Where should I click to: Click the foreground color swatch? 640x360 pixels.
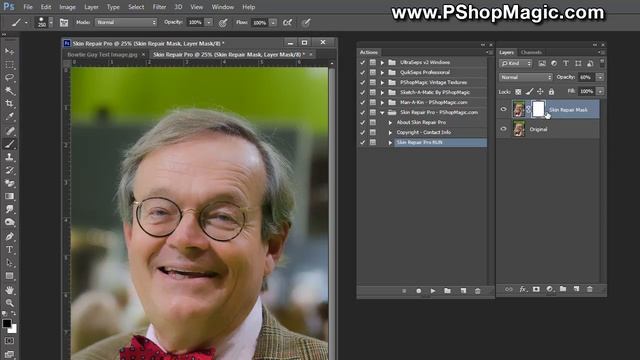[x=7, y=323]
